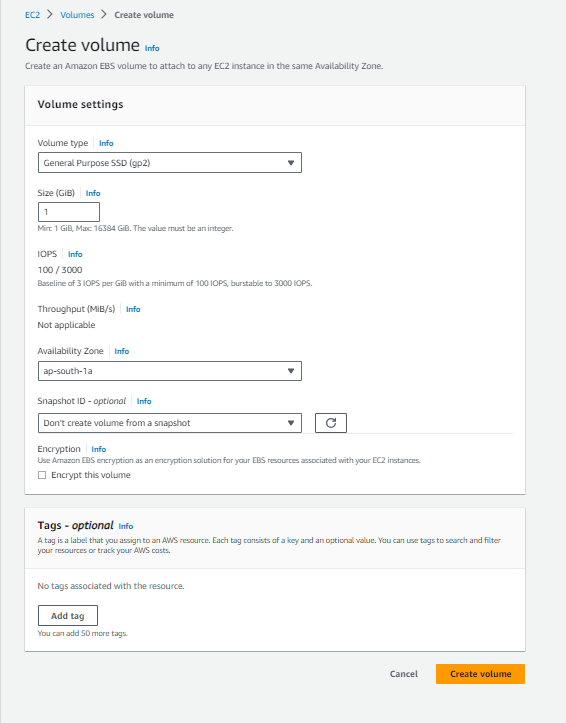The width and height of the screenshot is (566, 723).
Task: Enable the Encrypt this volume checkbox
Action: tap(42, 475)
